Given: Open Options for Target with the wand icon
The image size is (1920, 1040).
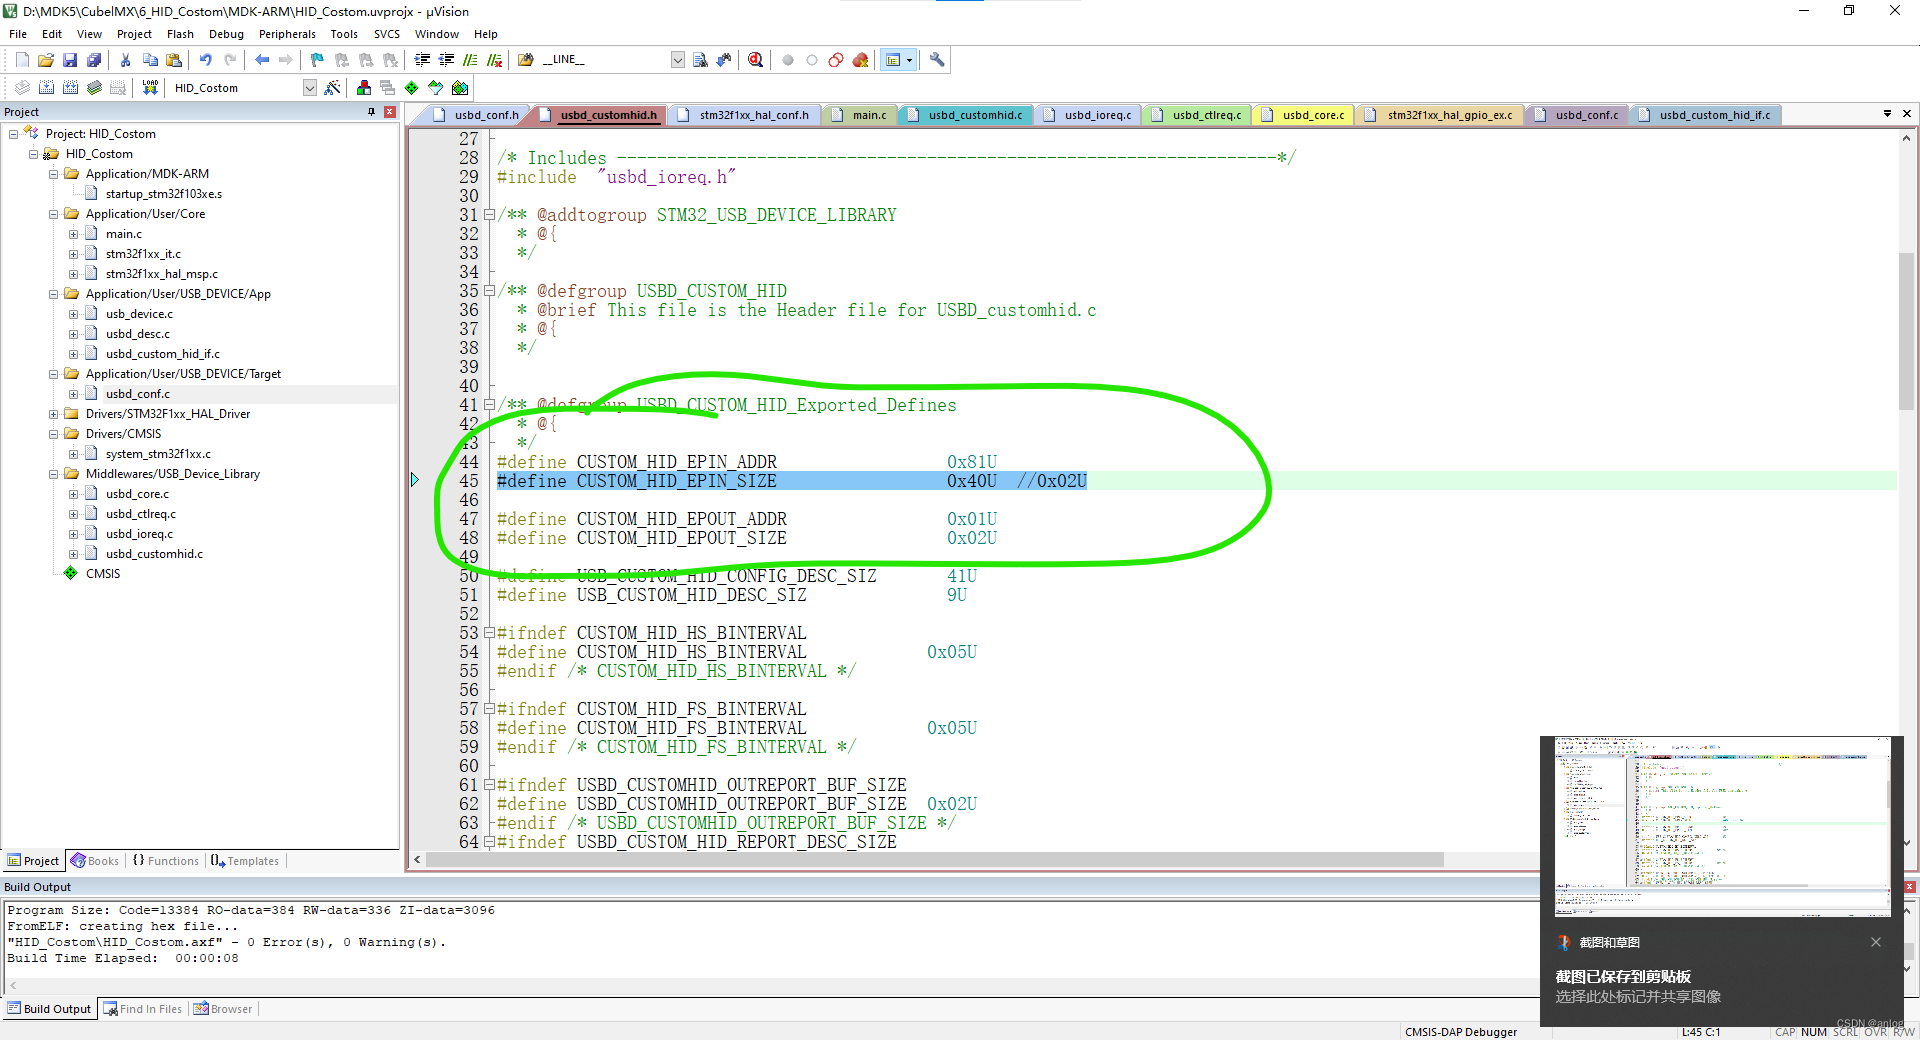Looking at the screenshot, I should click(332, 87).
